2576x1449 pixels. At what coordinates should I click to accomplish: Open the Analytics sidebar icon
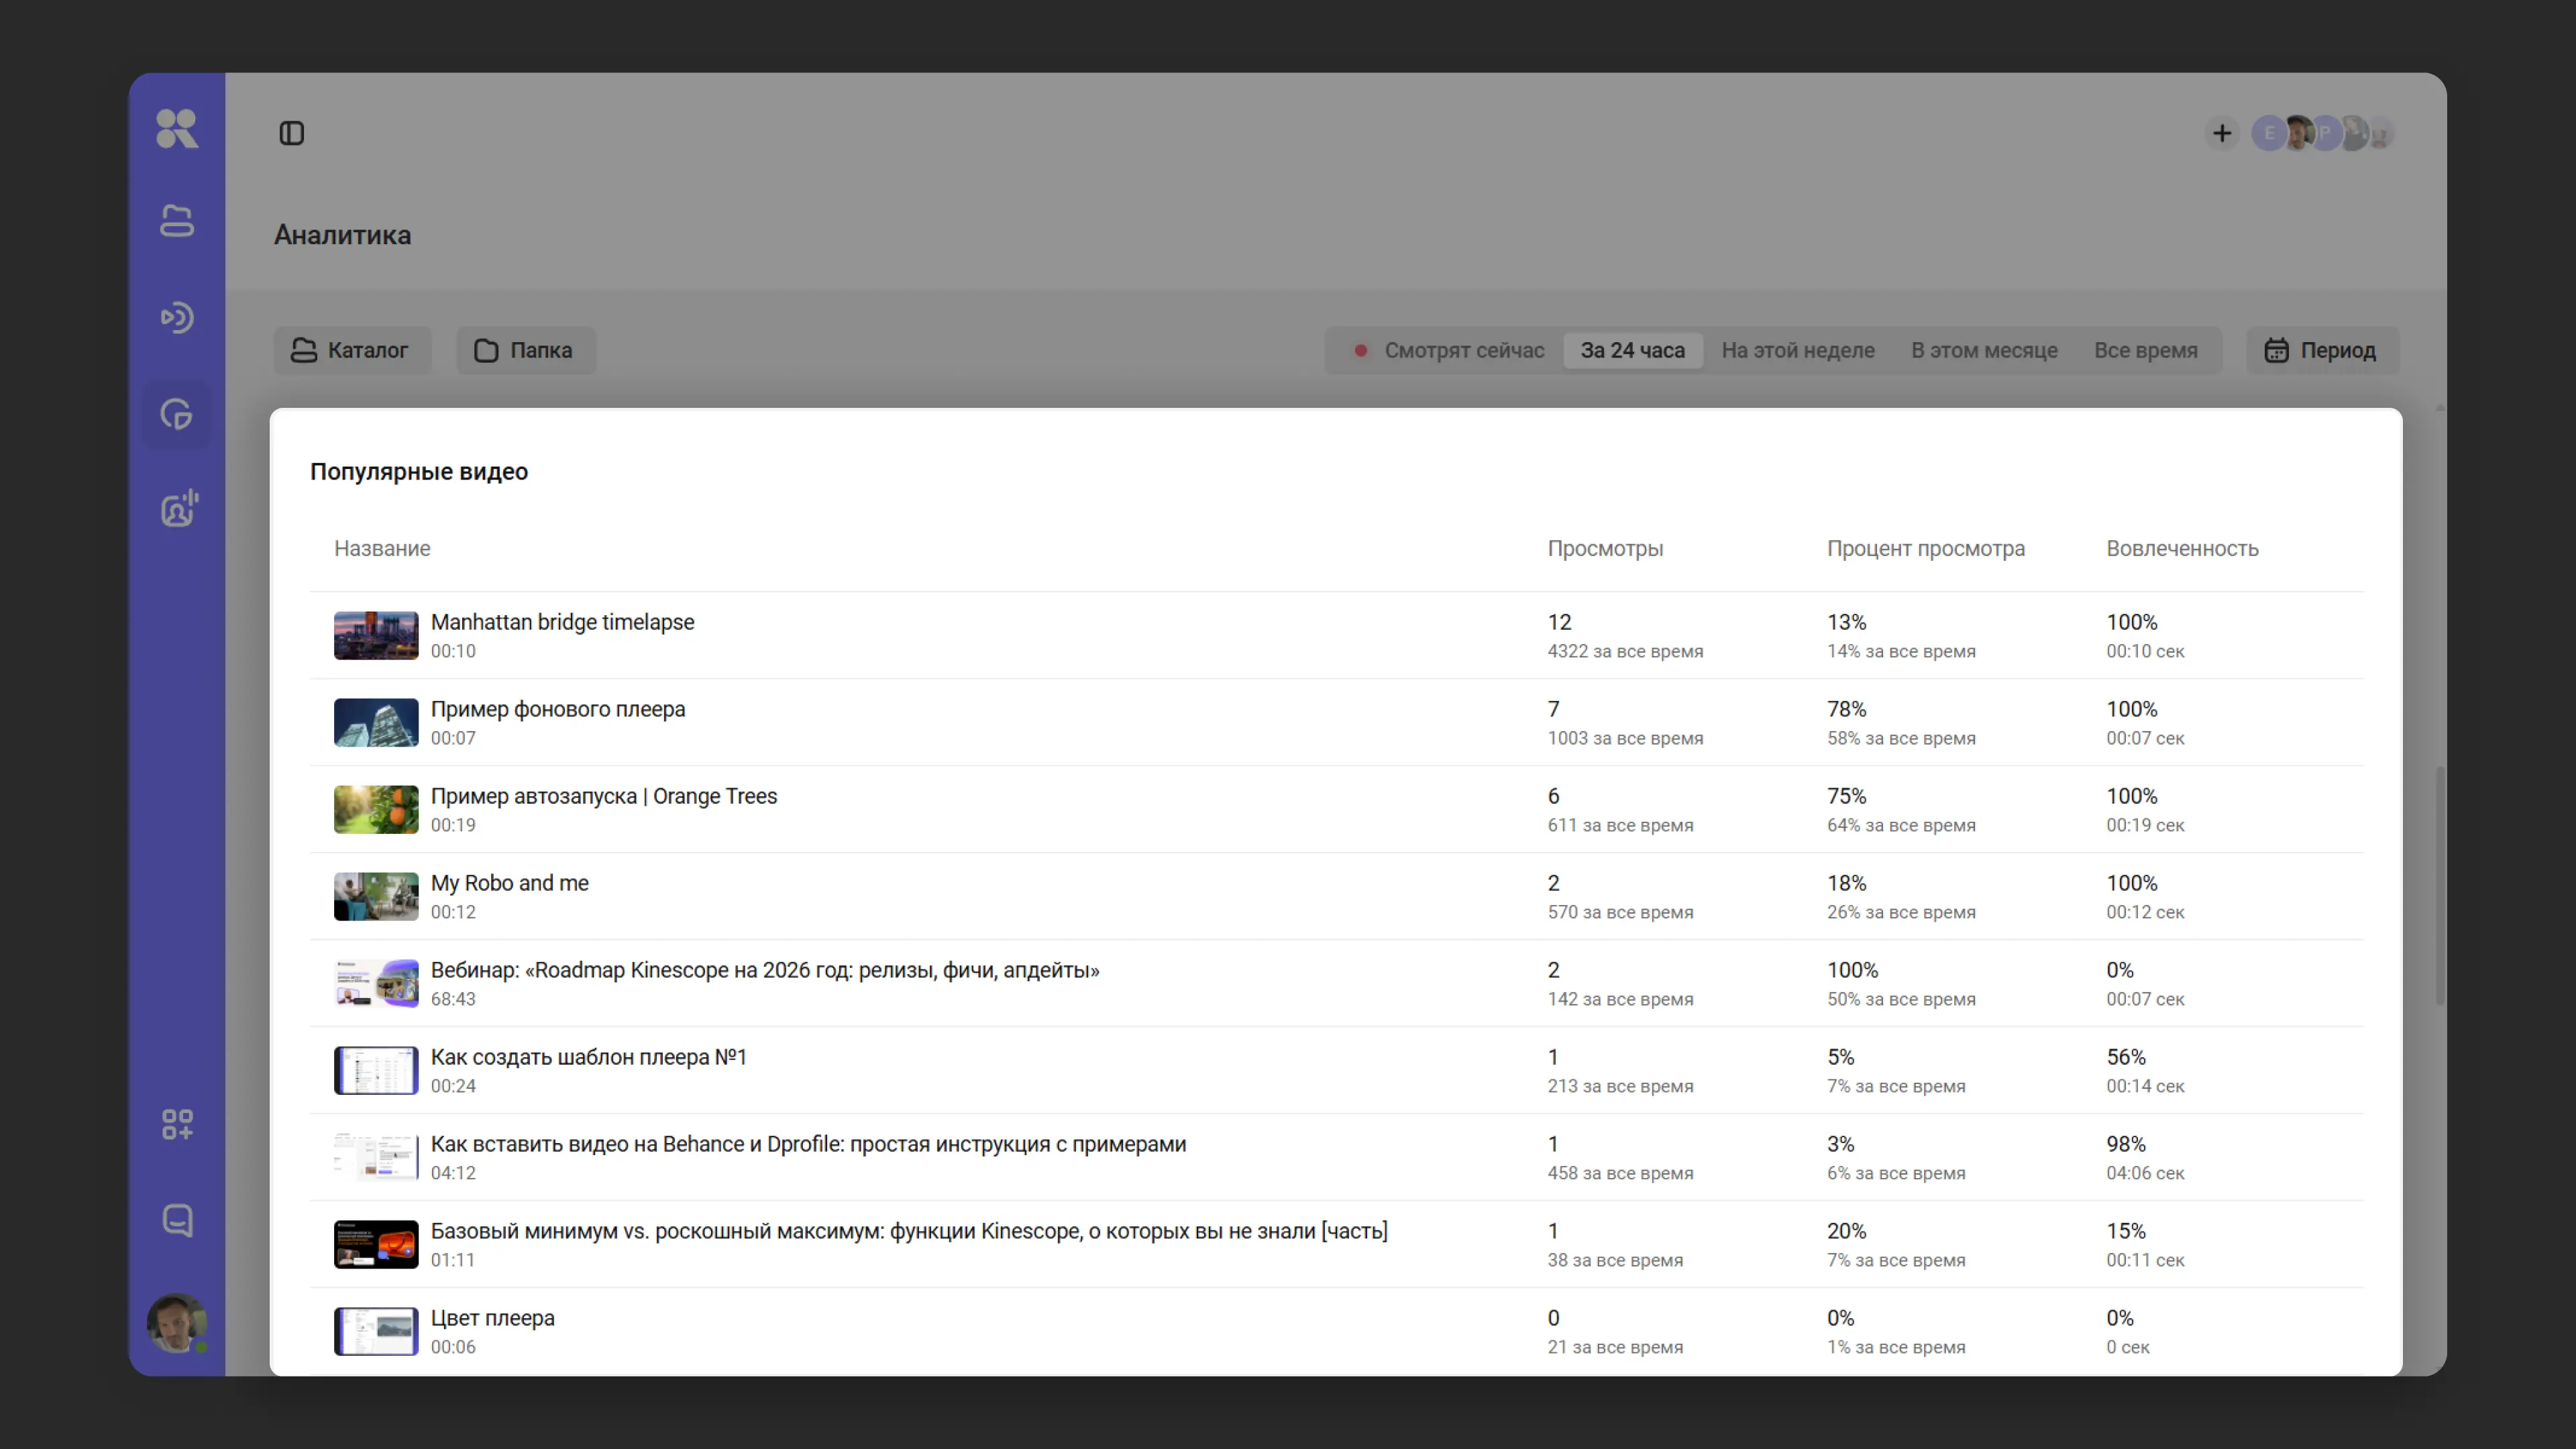point(177,414)
